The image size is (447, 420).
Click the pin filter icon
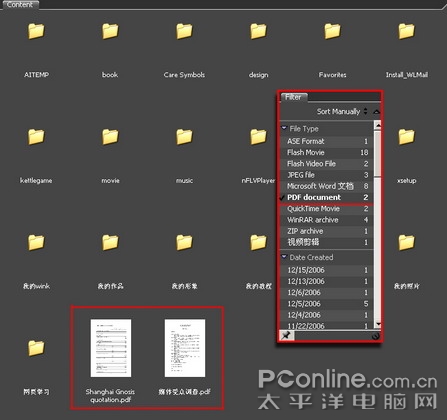286,335
